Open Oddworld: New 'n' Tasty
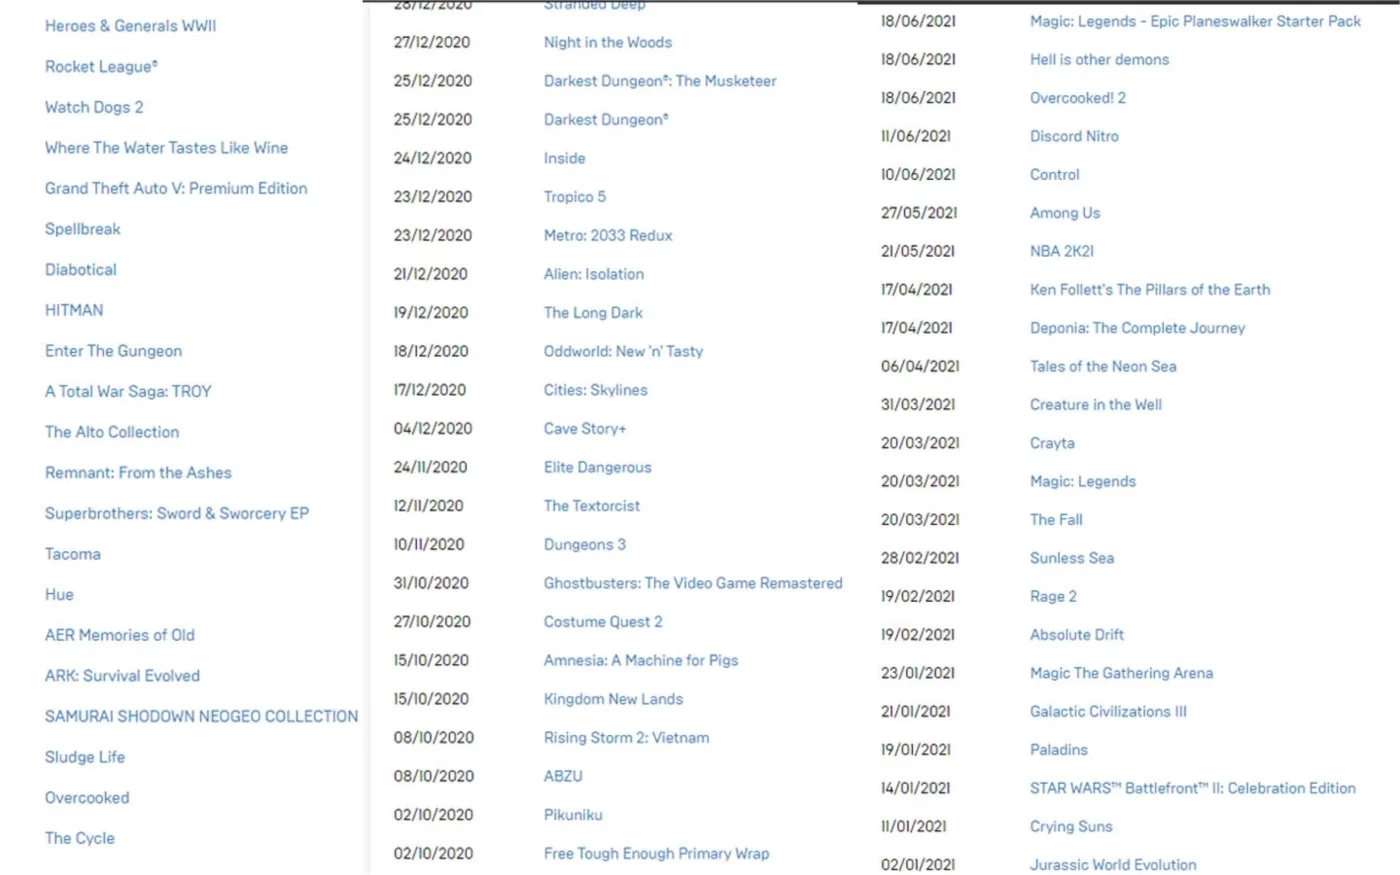1400x875 pixels. (x=623, y=352)
